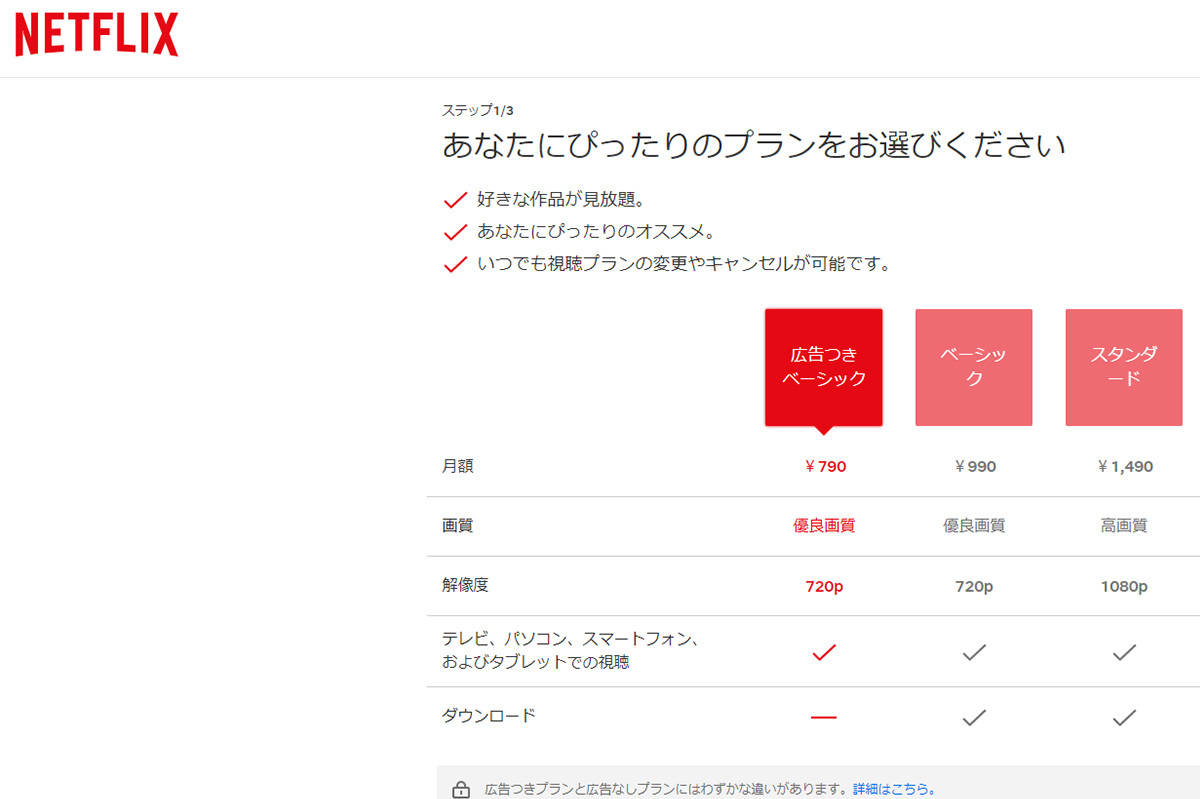Viewport: 1200px width, 799px height.
Task: Click the checkmark under スタンダード for device viewing
Action: [1123, 652]
